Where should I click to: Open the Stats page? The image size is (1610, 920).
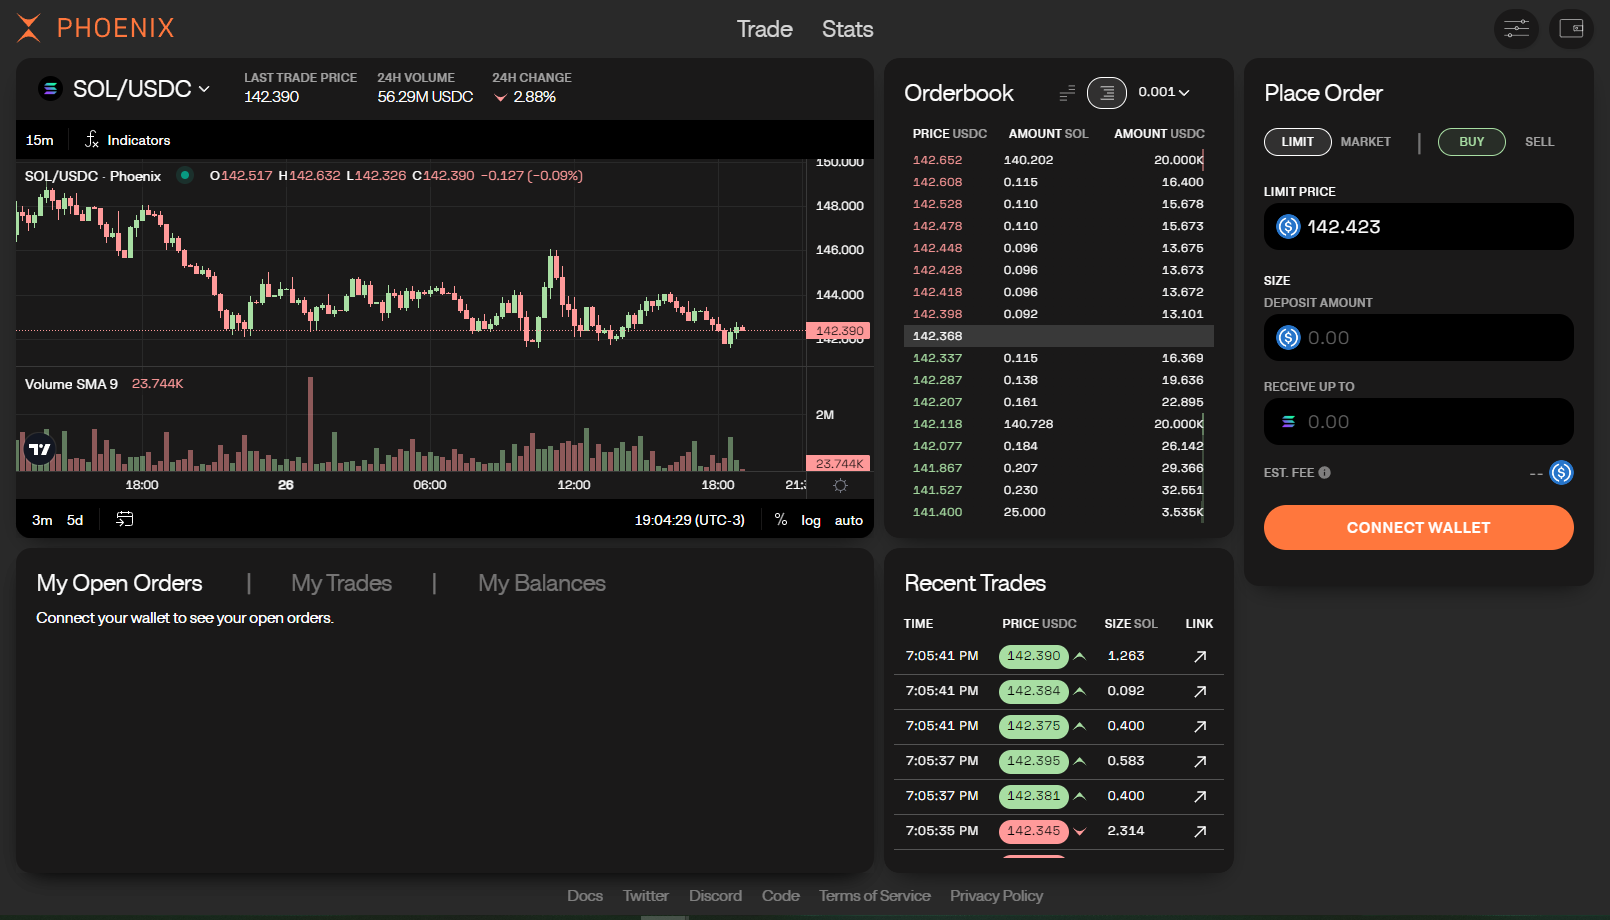pos(847,29)
